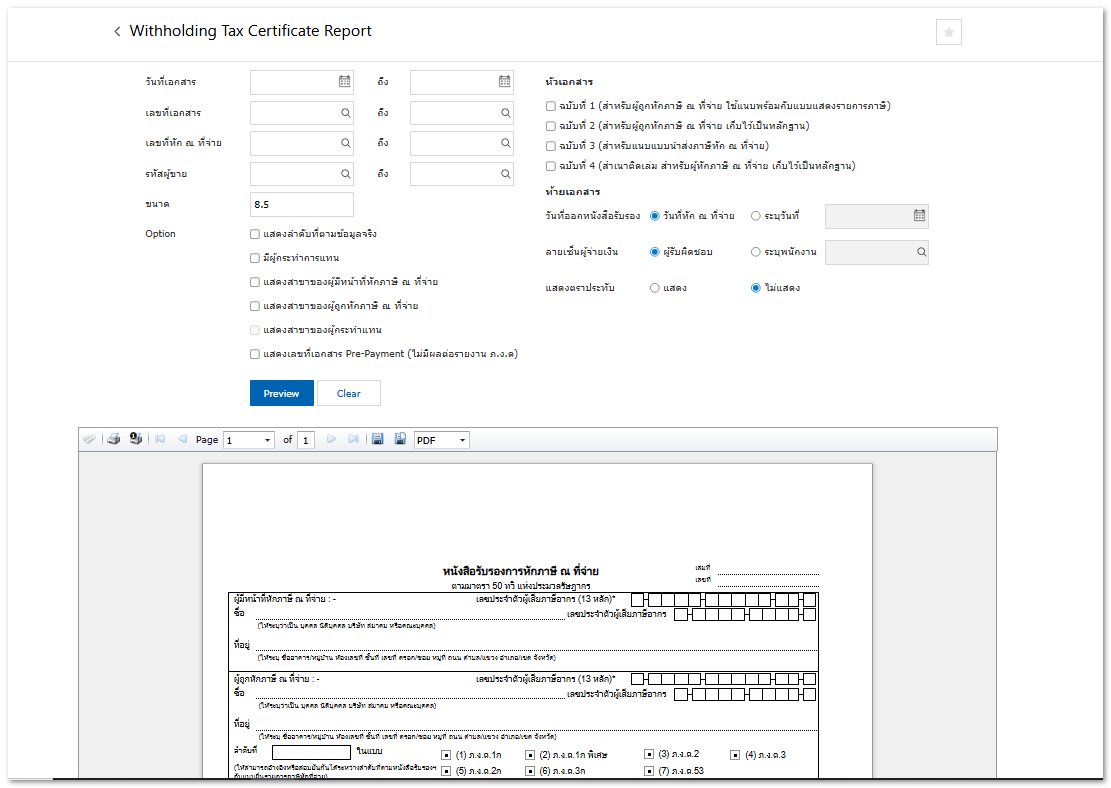Click the back arrow beside the report title
1111x788 pixels.
(x=117, y=32)
